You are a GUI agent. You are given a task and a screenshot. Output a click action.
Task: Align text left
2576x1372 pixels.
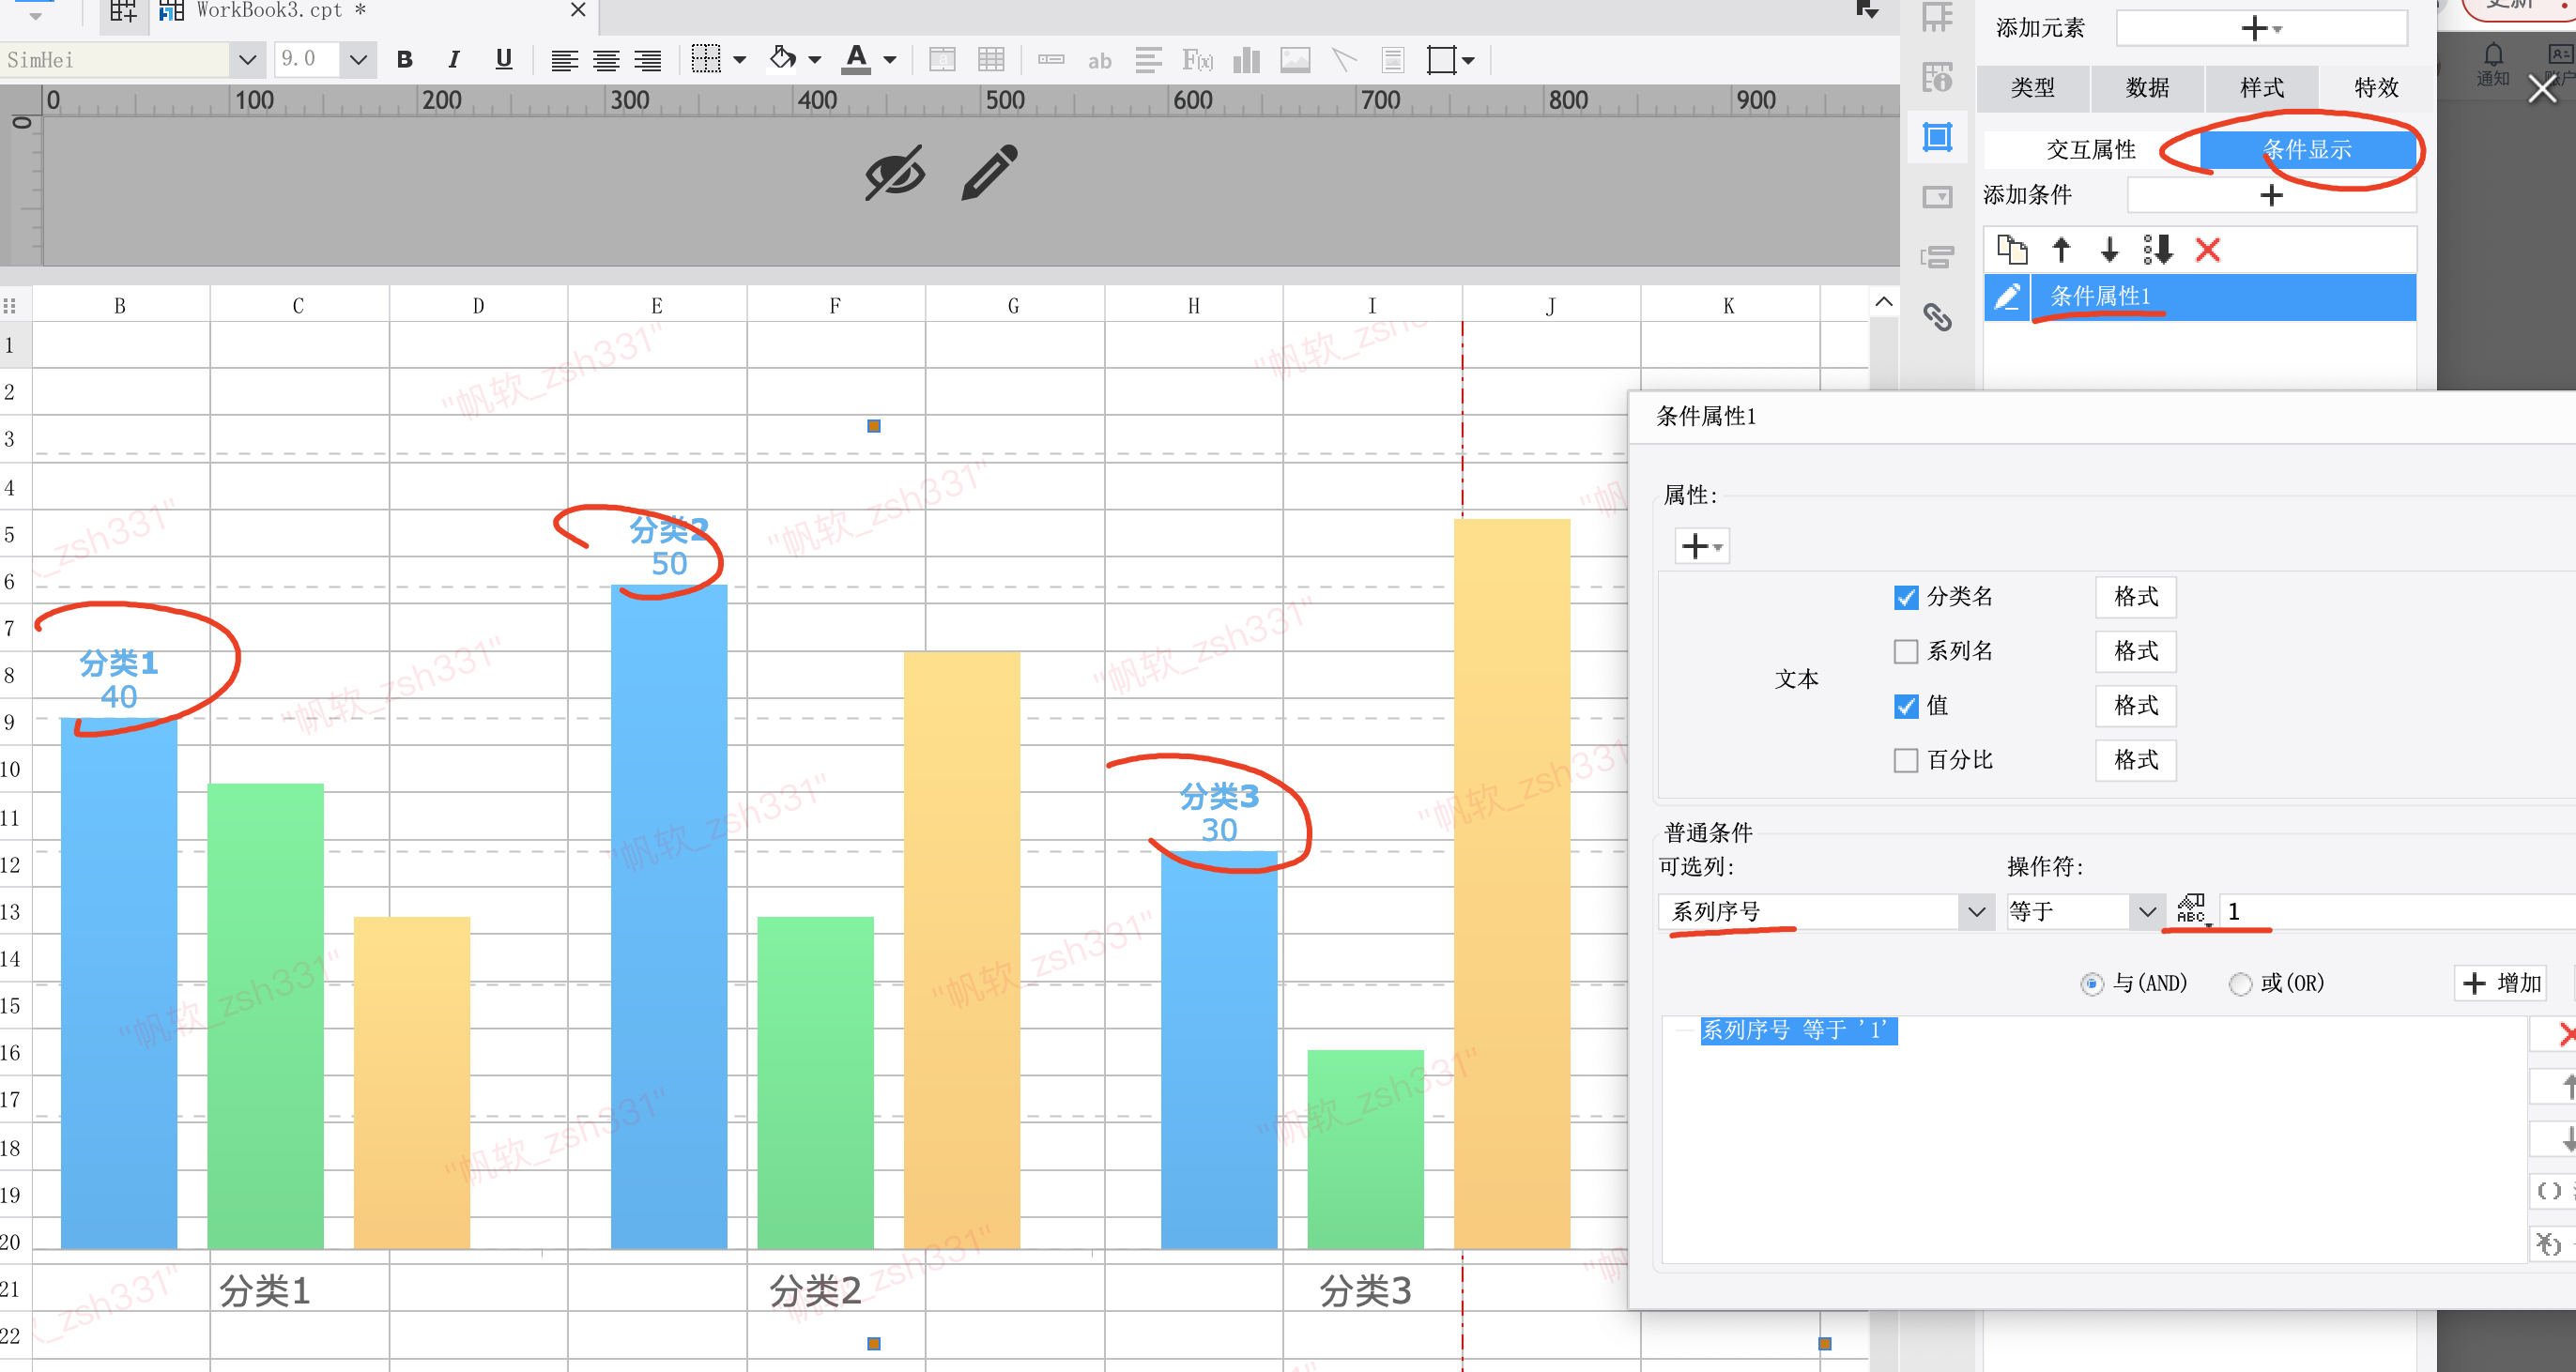tap(564, 61)
